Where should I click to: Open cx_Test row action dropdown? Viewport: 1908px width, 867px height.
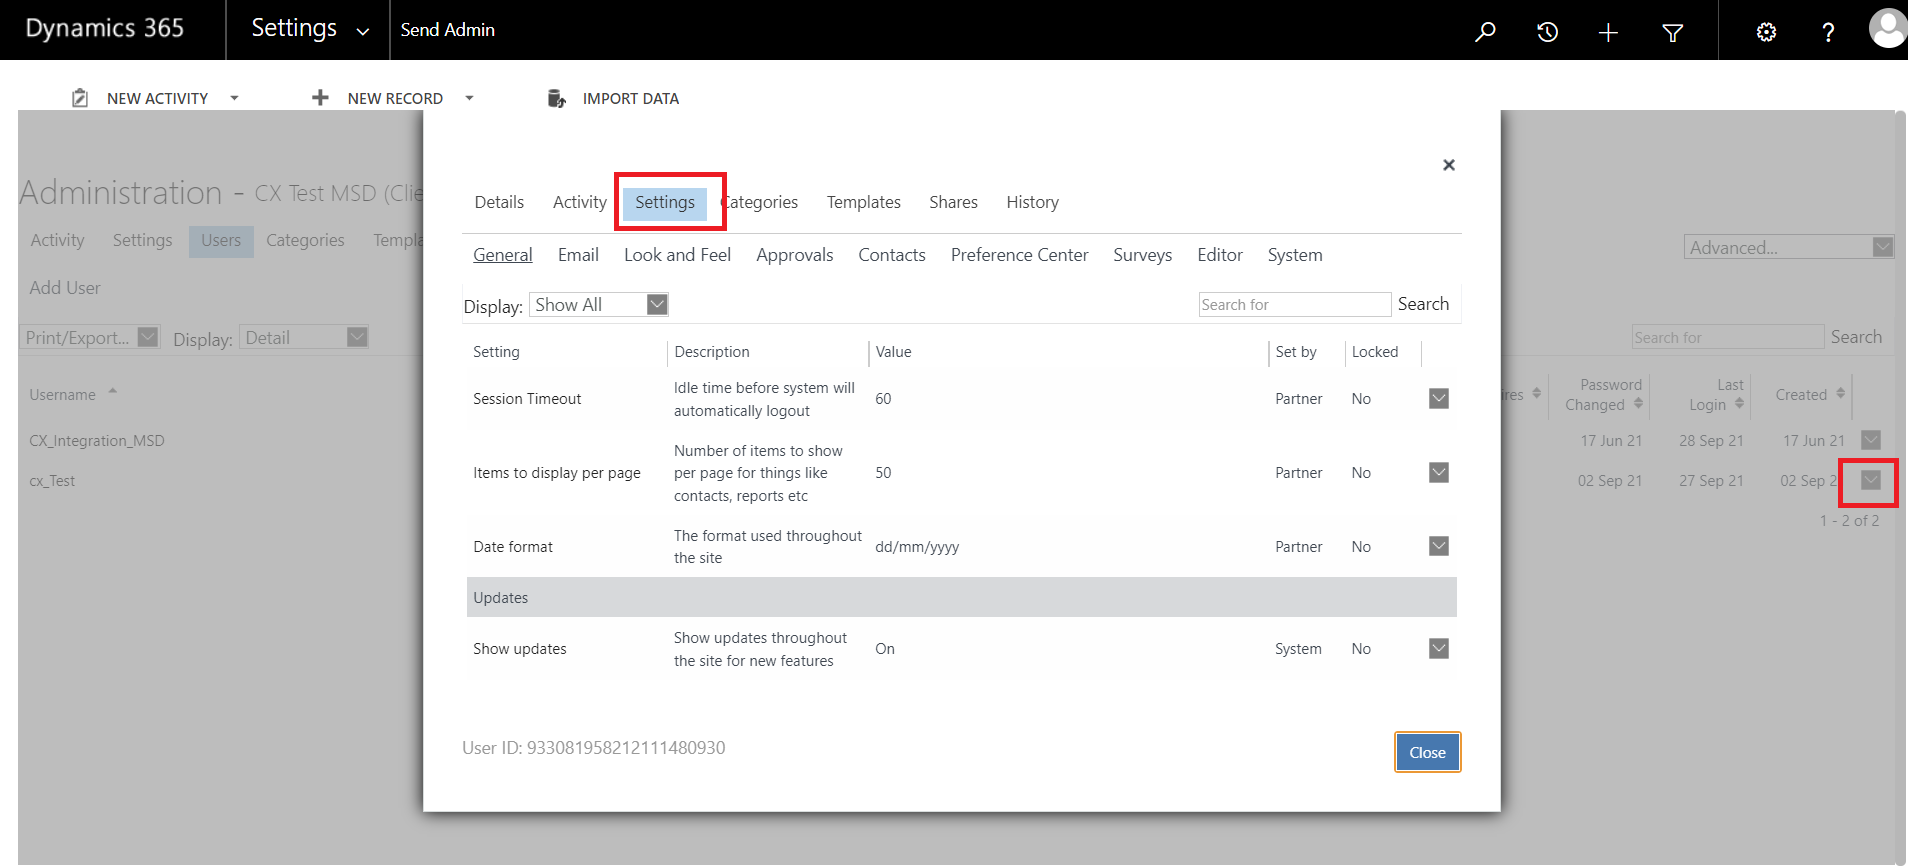pos(1871,480)
